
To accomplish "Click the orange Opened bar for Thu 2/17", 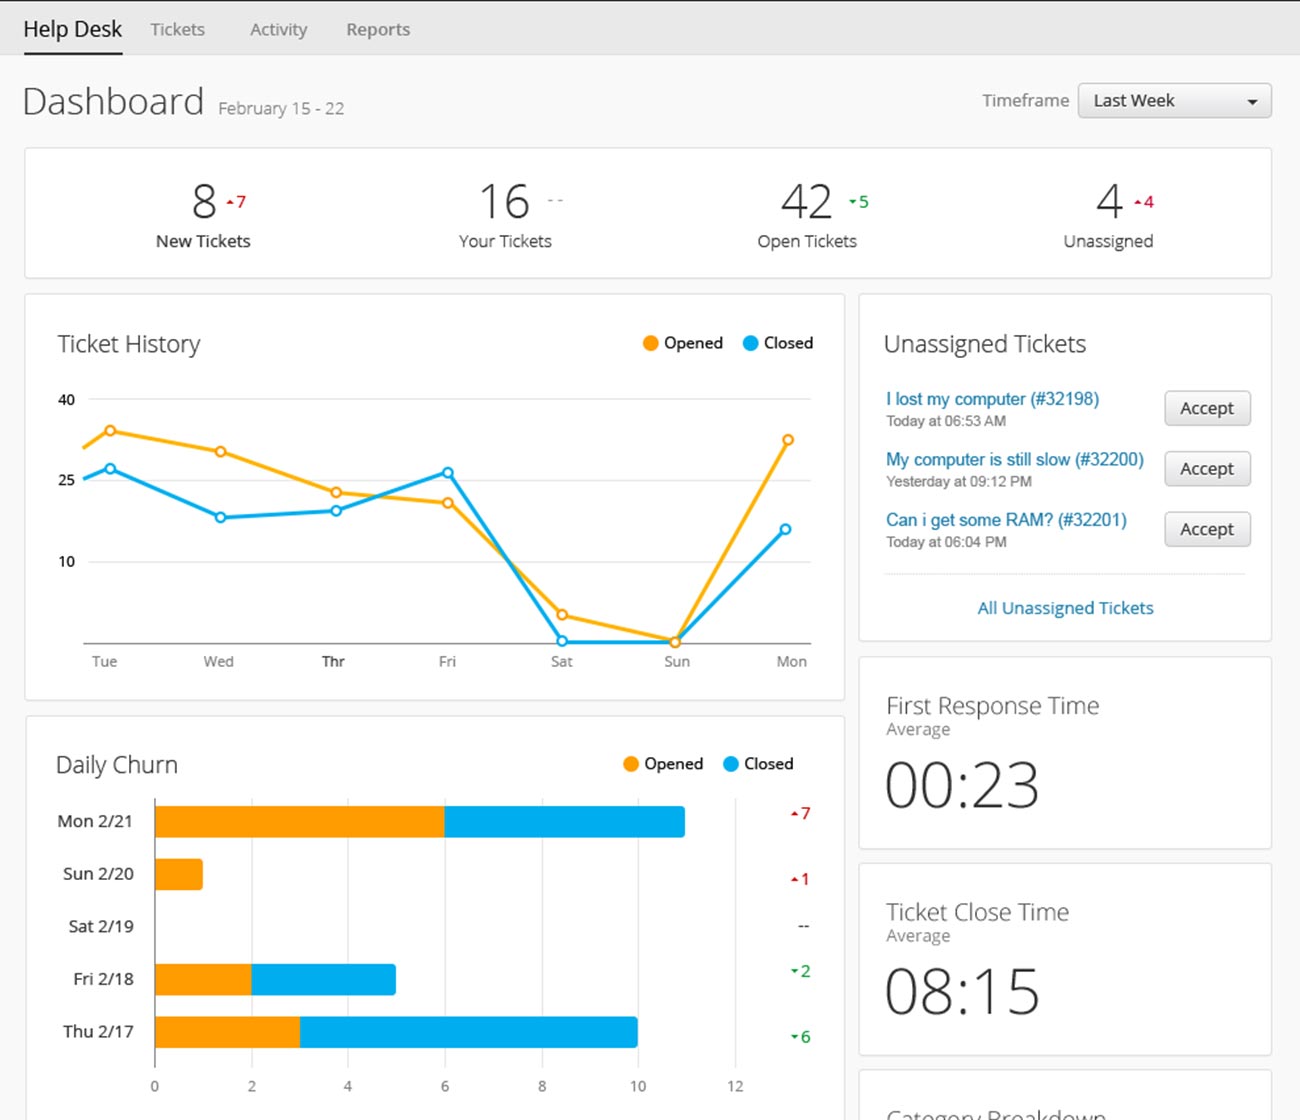I will pyautogui.click(x=228, y=1032).
